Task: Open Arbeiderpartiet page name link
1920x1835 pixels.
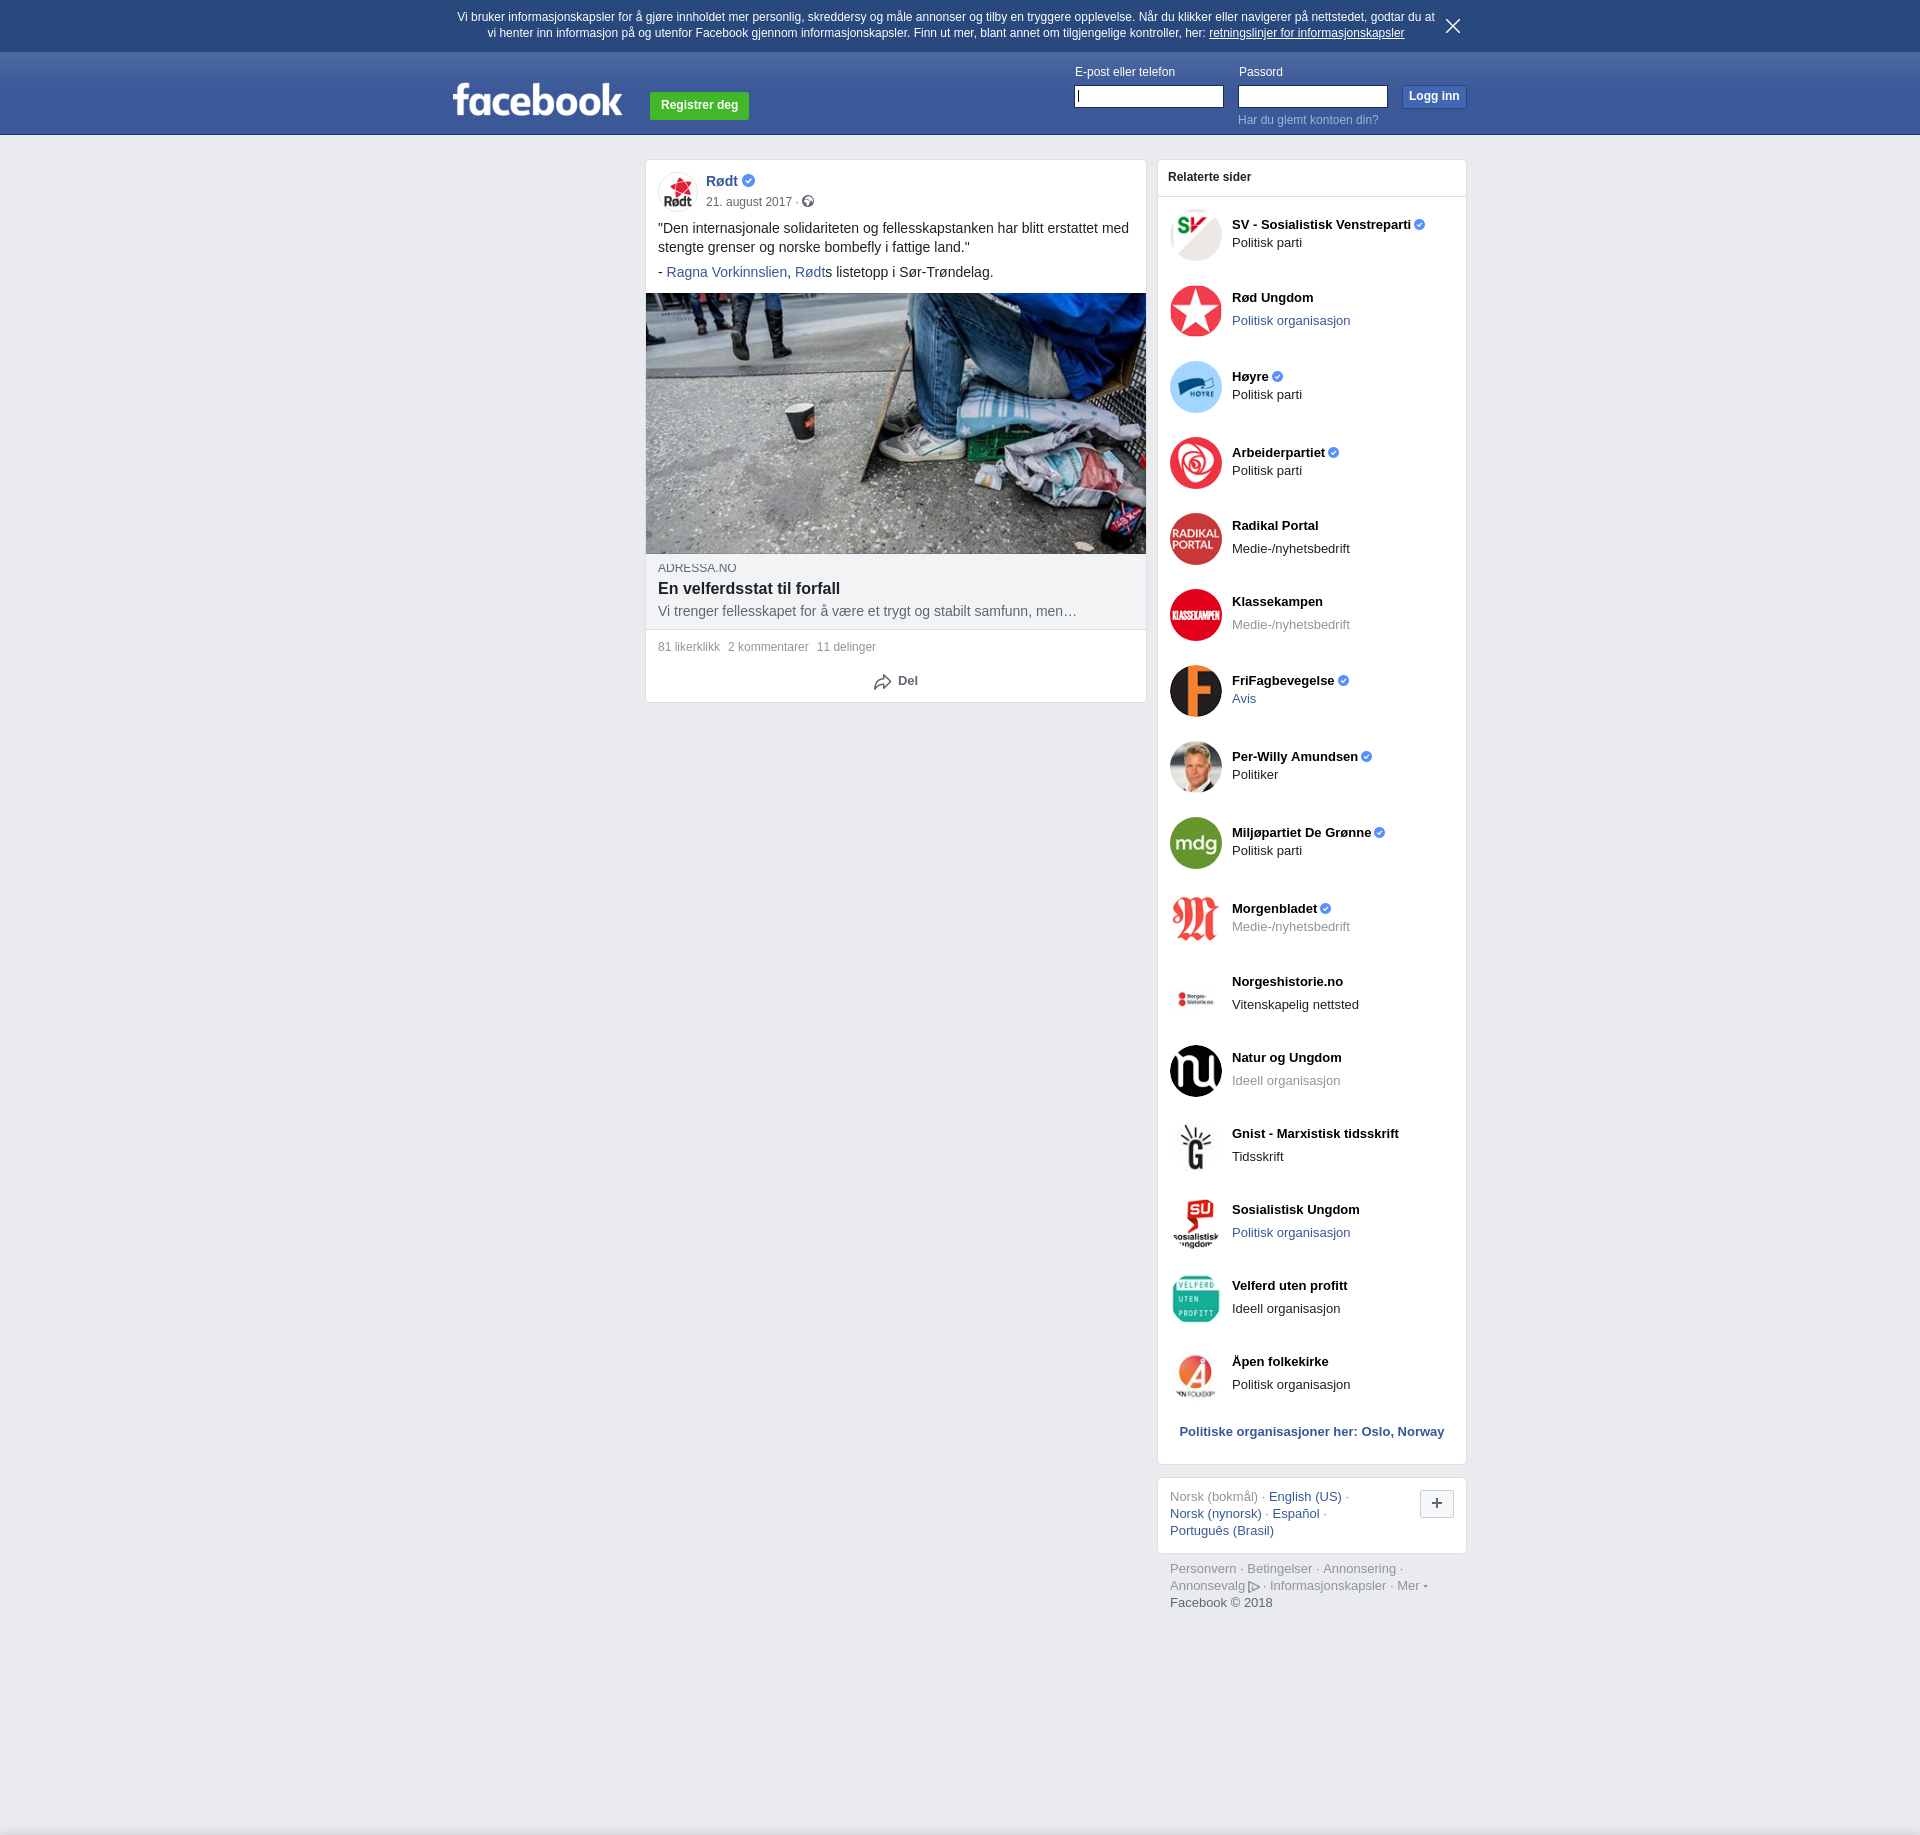Action: point(1278,453)
